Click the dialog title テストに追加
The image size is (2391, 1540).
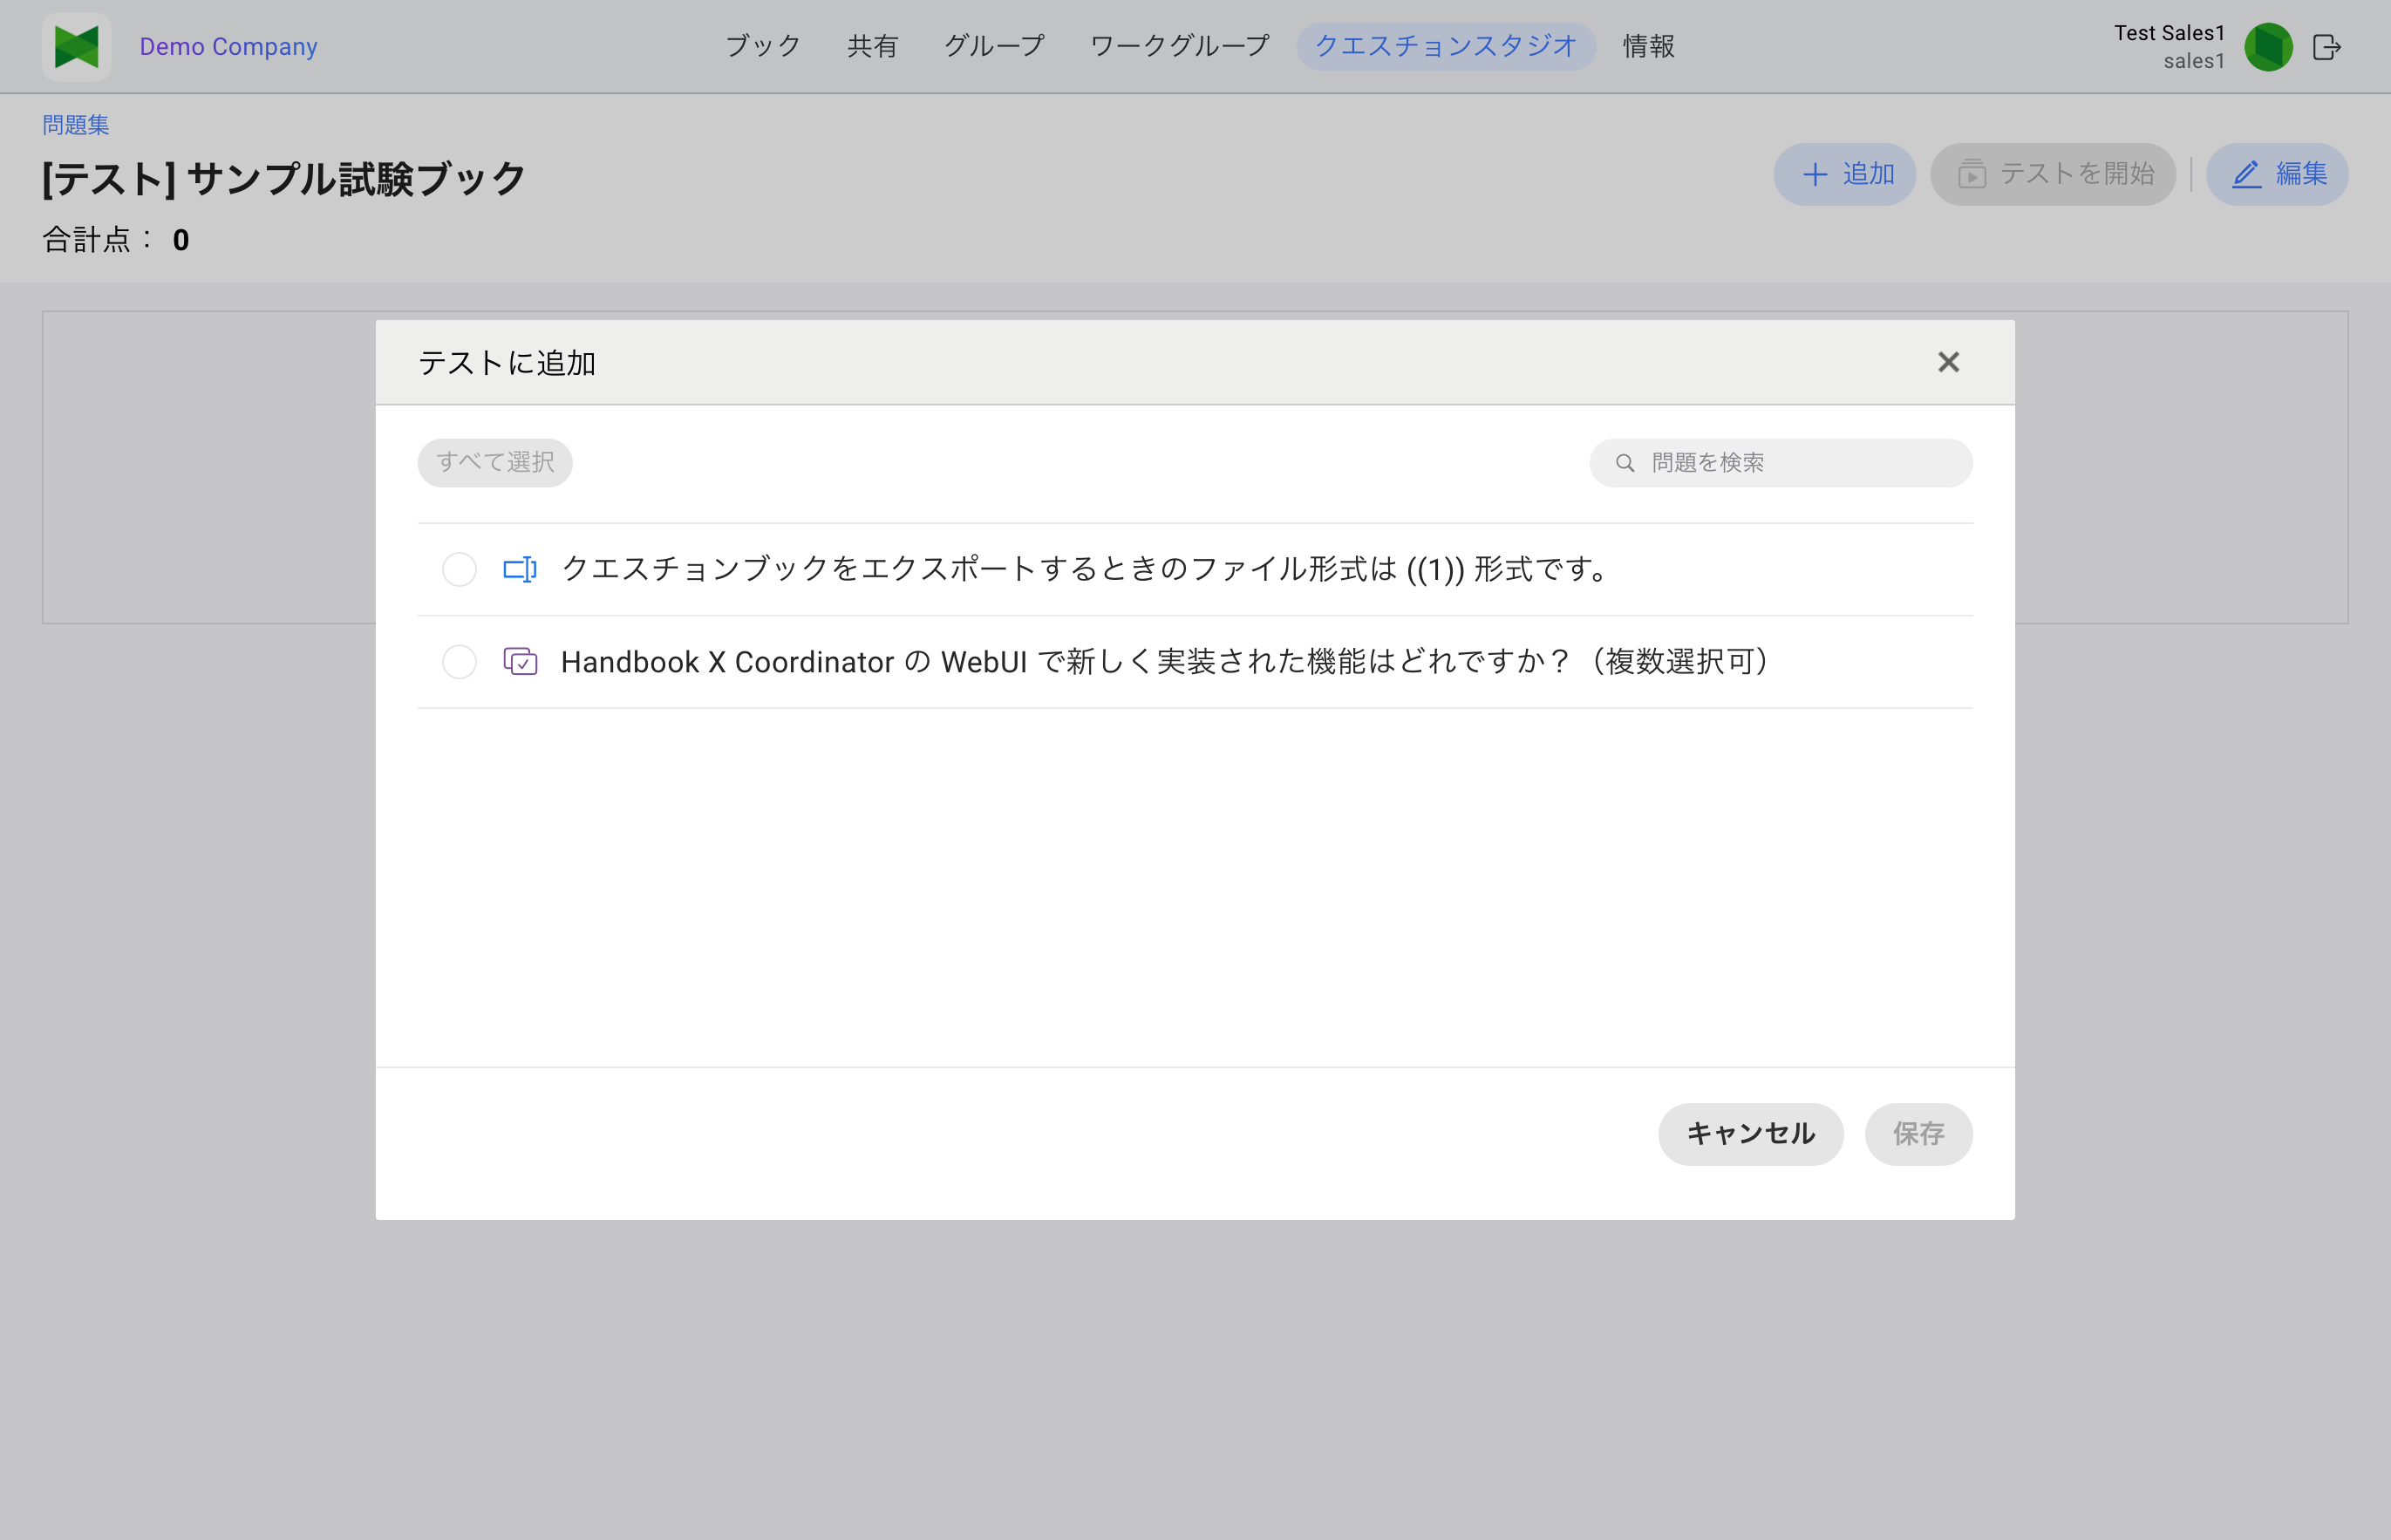(507, 363)
